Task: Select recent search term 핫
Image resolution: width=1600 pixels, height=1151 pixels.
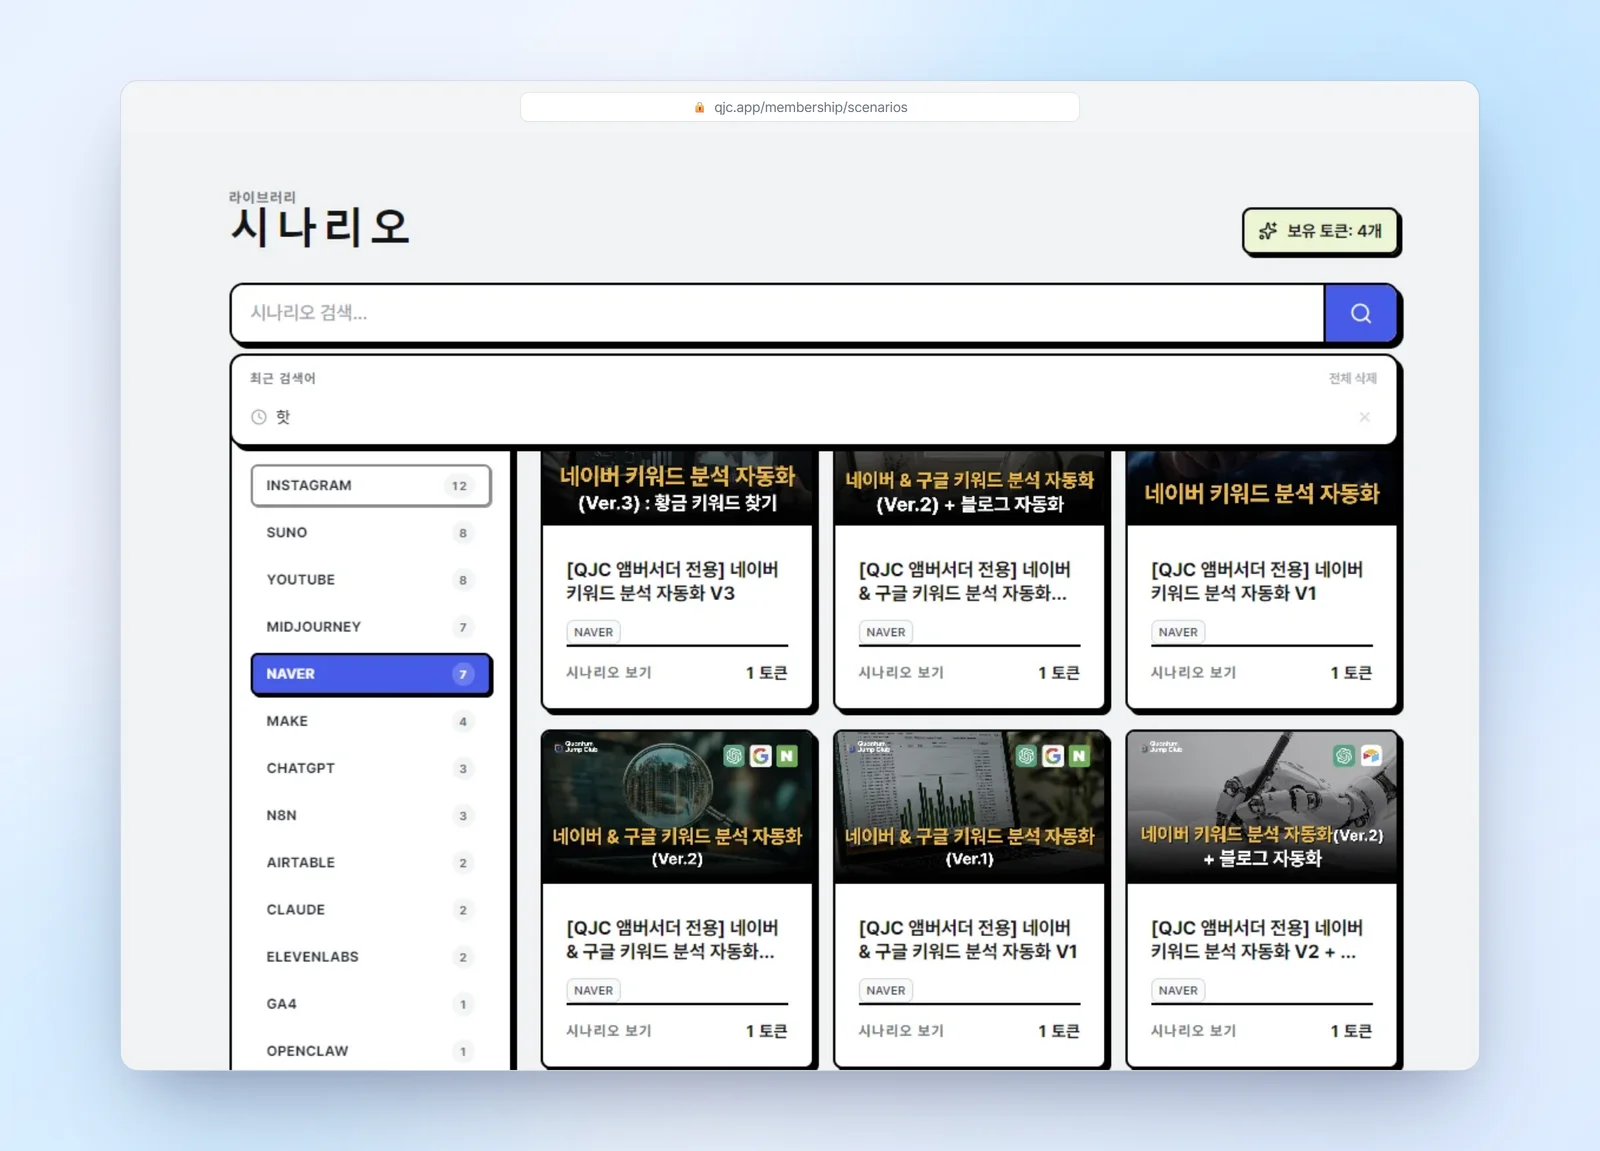Action: (x=283, y=417)
